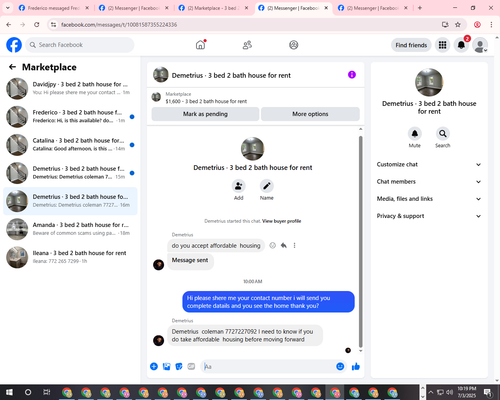Open the Marketplace listing thumbnail in header

point(156,97)
